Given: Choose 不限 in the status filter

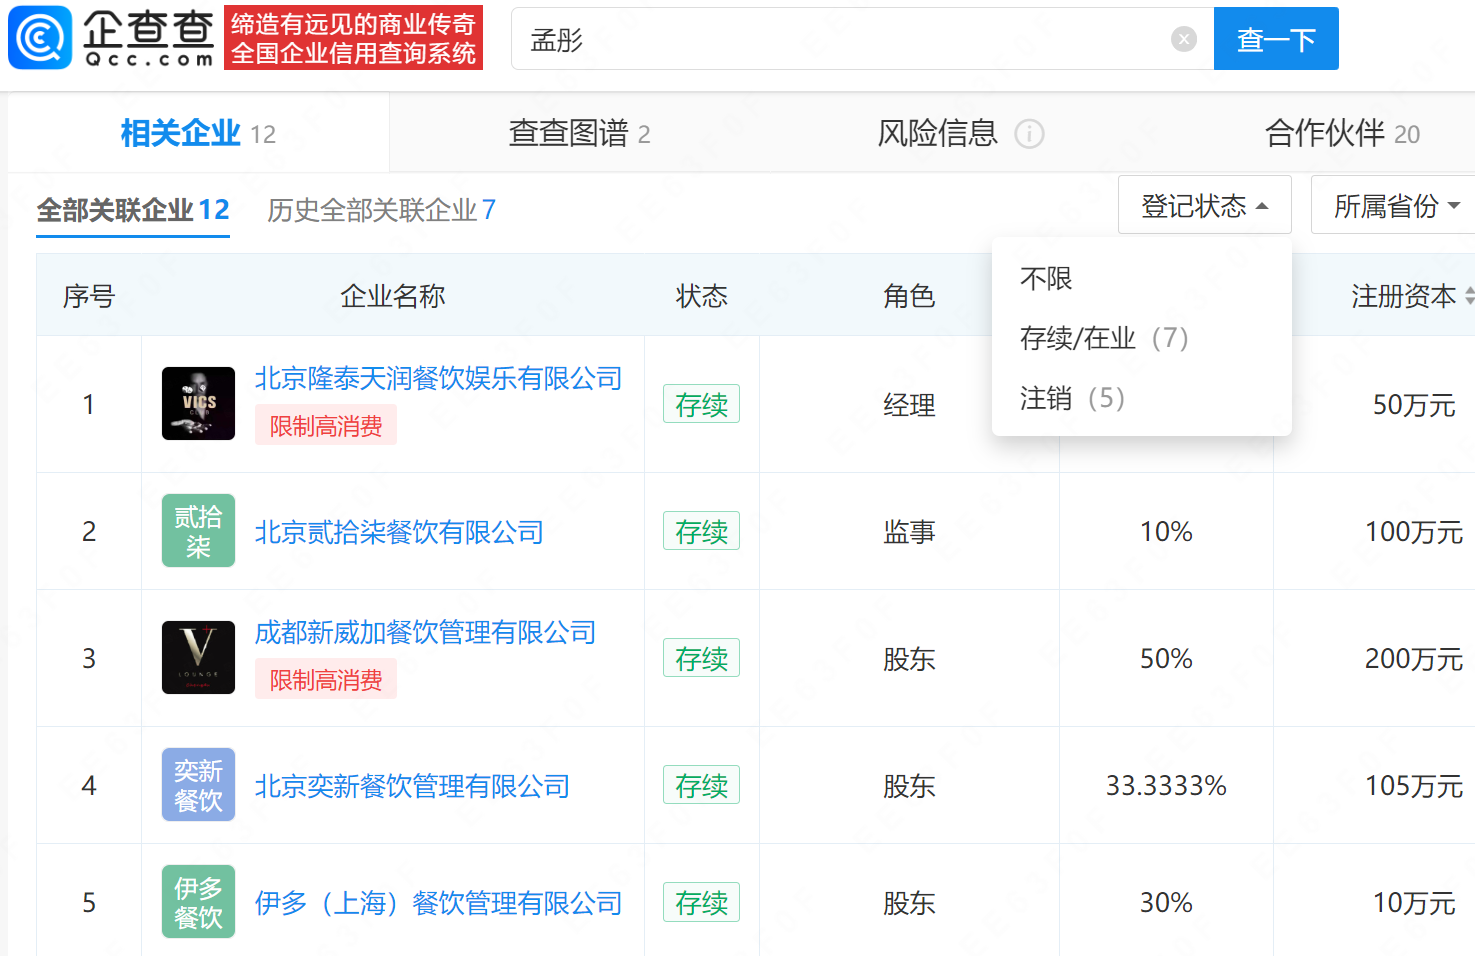Looking at the screenshot, I should point(1046,278).
